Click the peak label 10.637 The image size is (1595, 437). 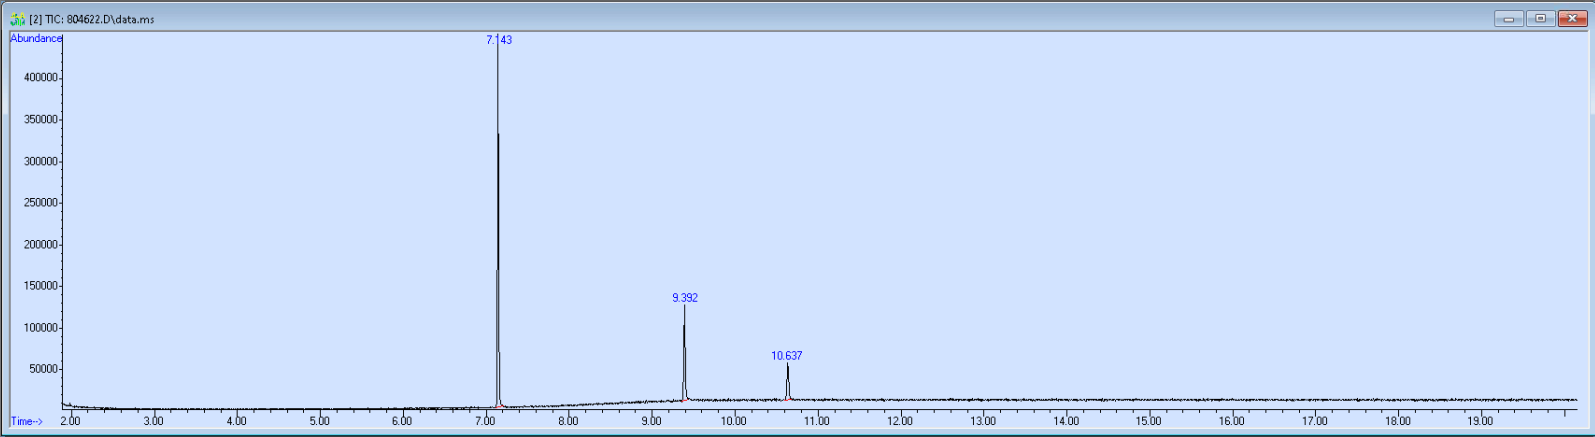click(787, 356)
